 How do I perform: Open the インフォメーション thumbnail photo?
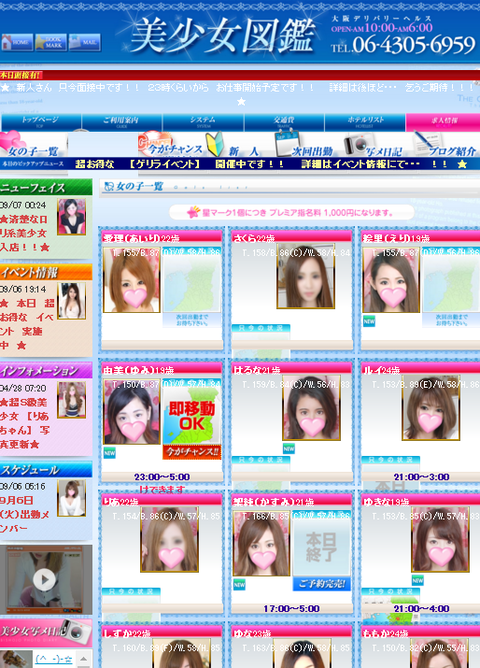click(x=72, y=400)
